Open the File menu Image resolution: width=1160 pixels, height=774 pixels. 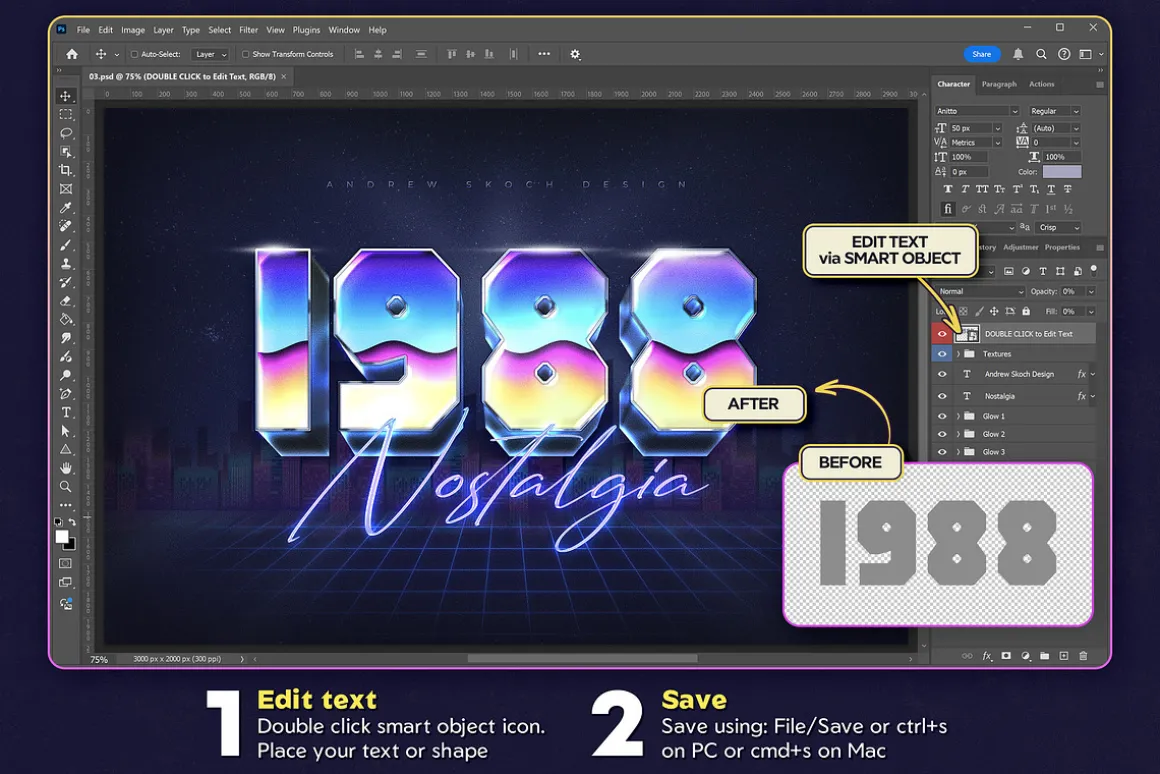tap(83, 30)
